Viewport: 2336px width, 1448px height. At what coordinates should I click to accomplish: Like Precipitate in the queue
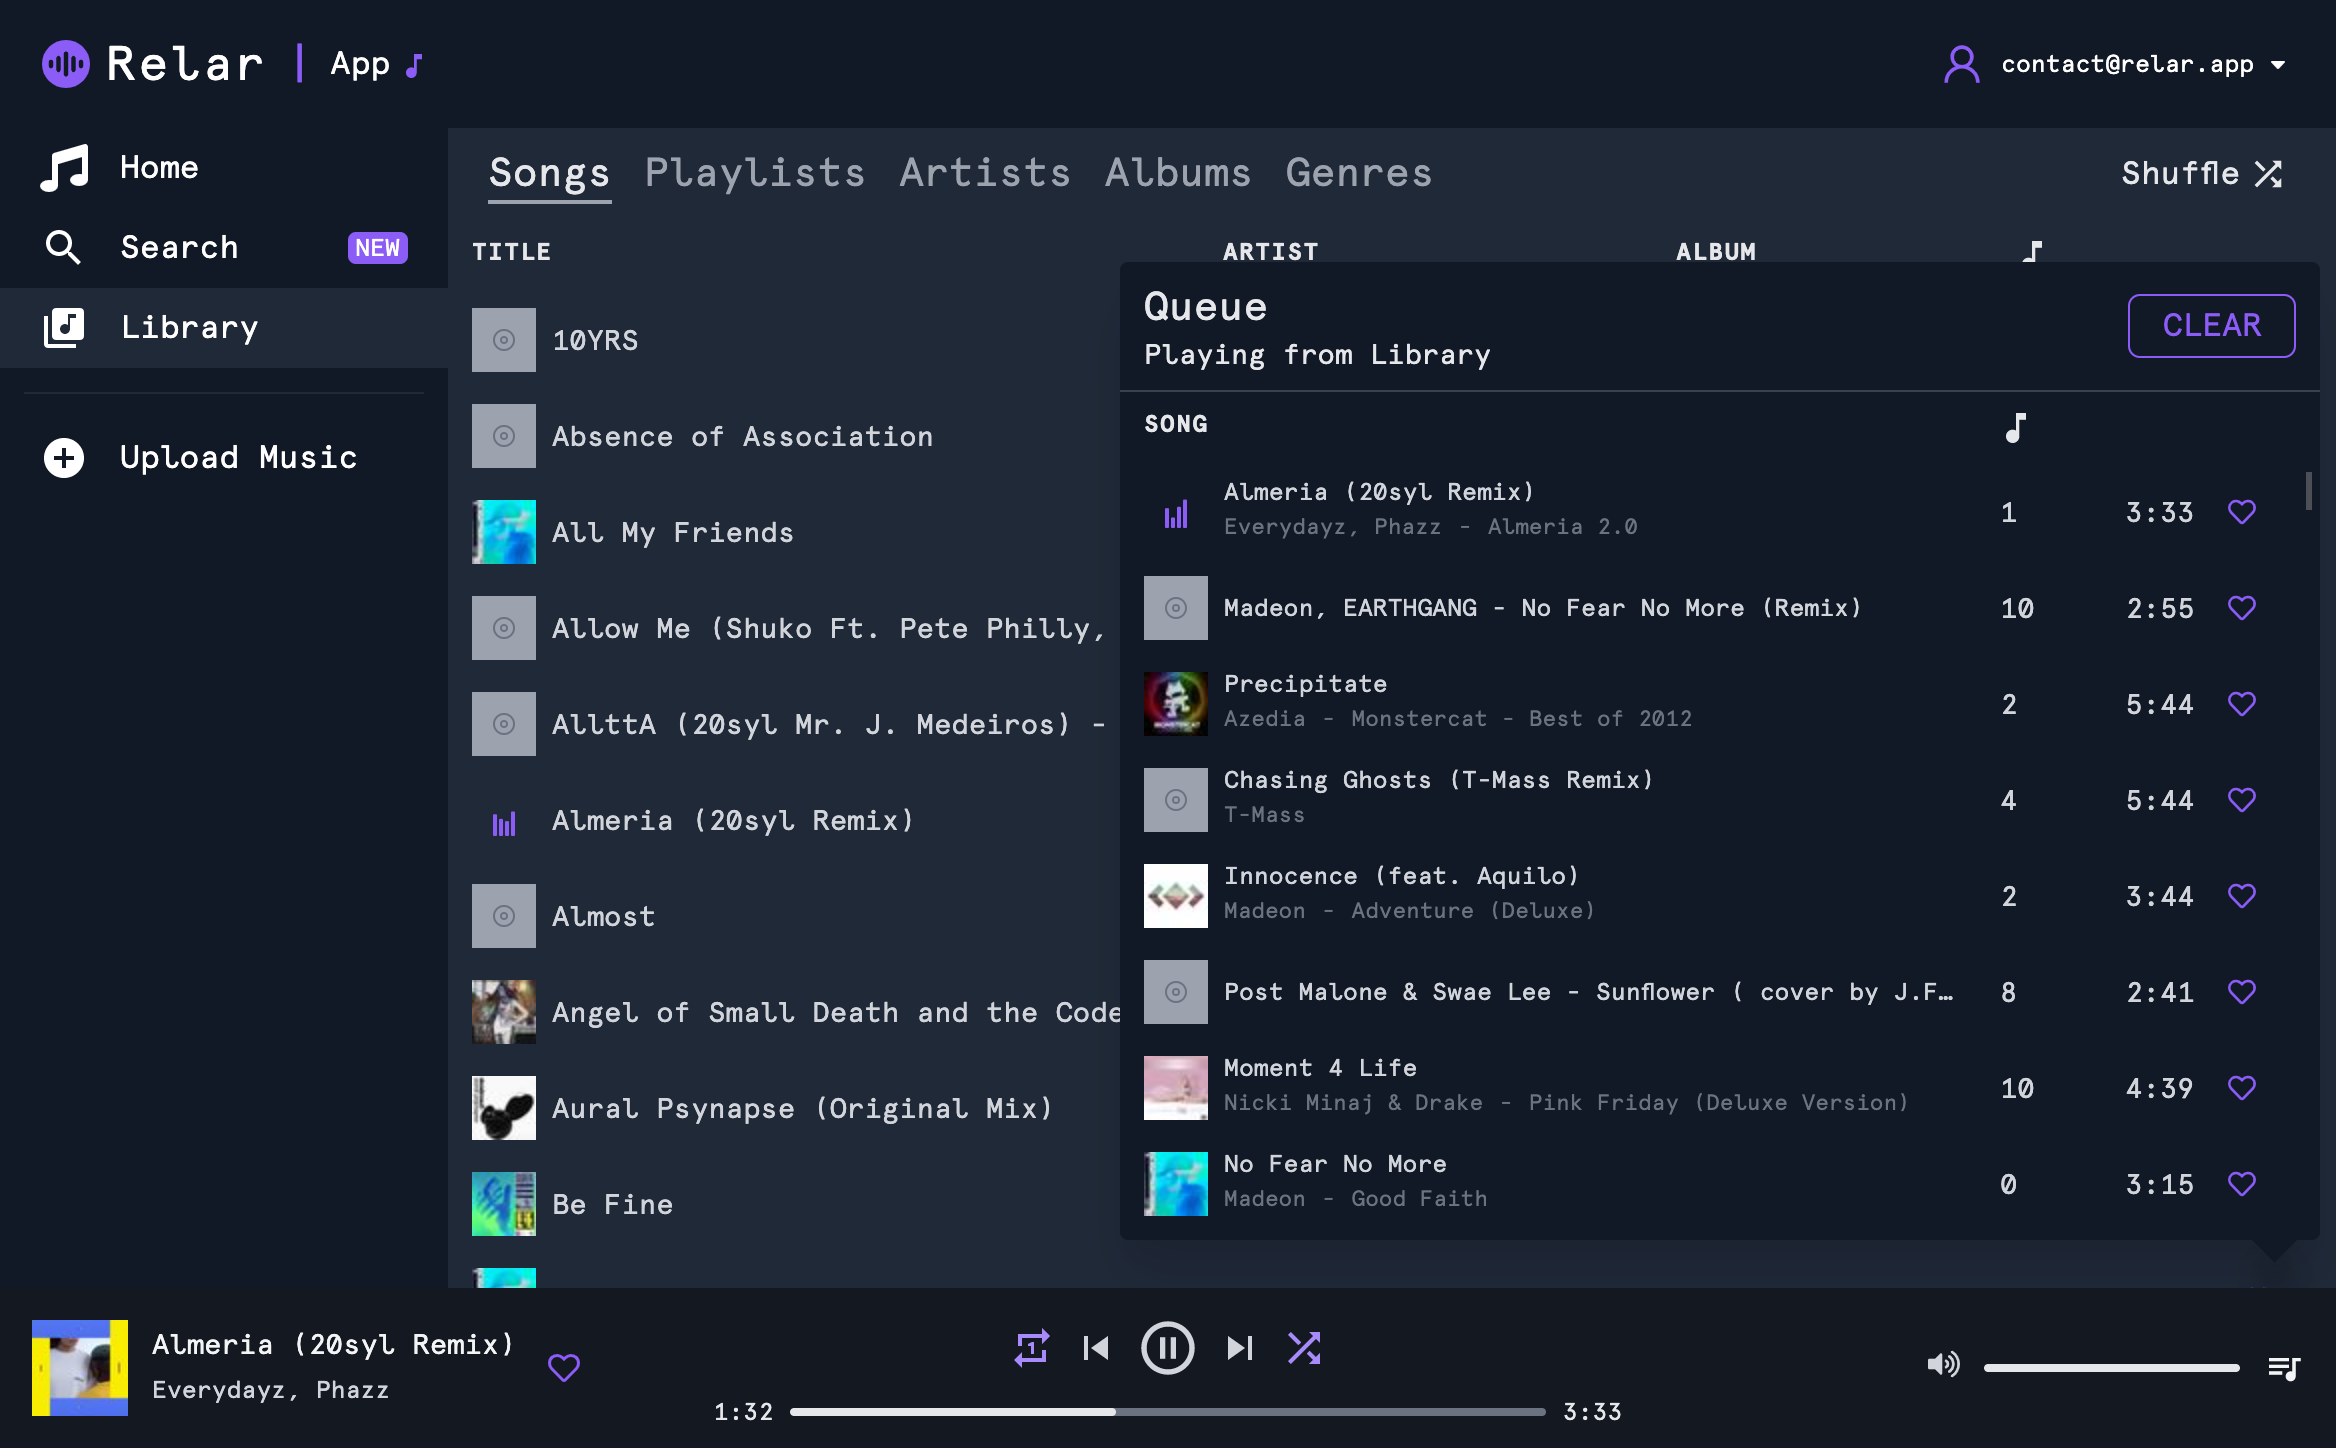[2242, 704]
